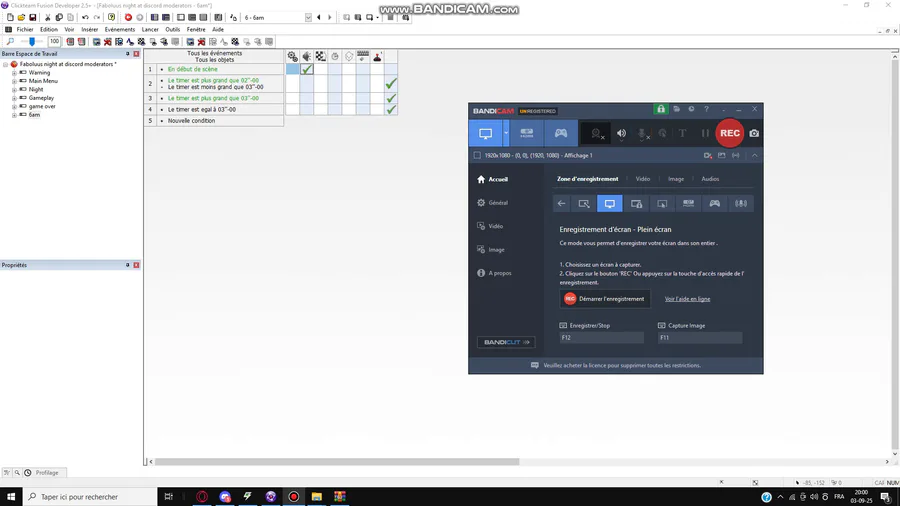Select Bandicam HDMI device recording mode

pos(526,133)
